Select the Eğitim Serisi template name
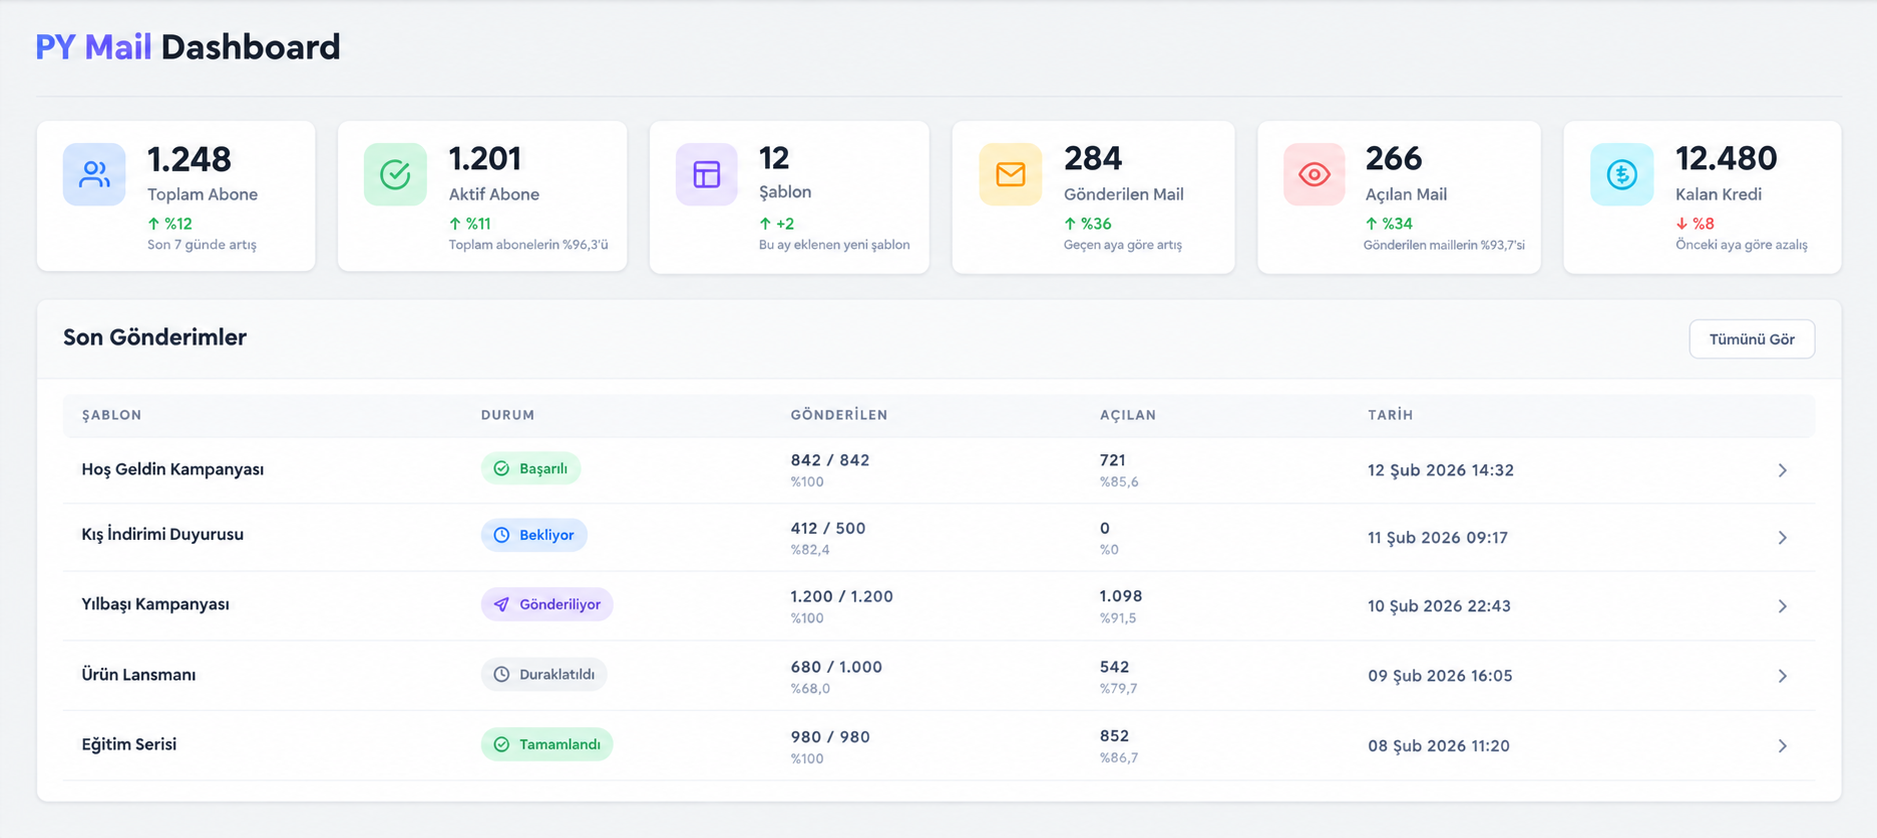The height and width of the screenshot is (838, 1877). tap(129, 744)
